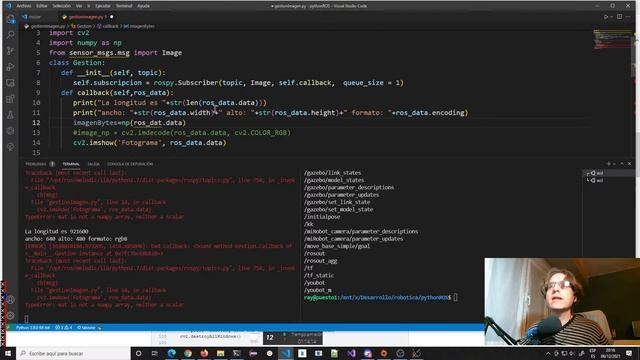
Task: Close the terminal panel
Action: click(x=629, y=164)
